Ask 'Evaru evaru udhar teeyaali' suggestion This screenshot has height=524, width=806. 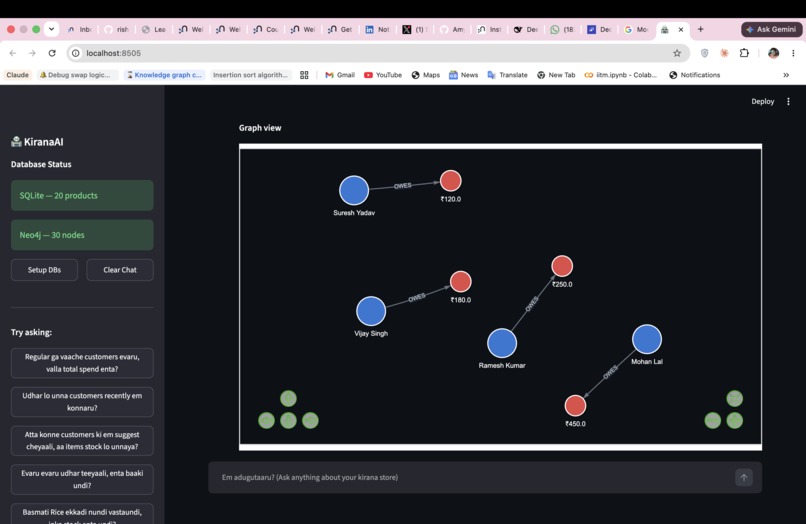[x=82, y=479]
